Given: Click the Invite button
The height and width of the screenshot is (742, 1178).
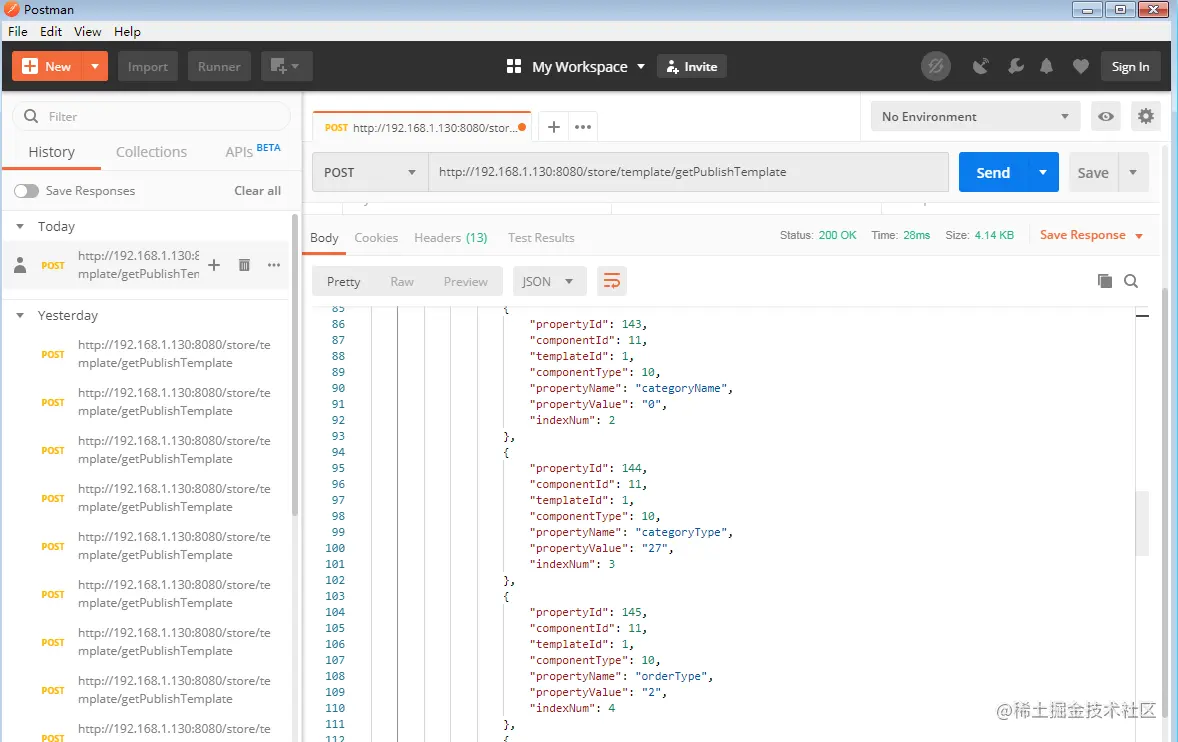Looking at the screenshot, I should click(692, 67).
